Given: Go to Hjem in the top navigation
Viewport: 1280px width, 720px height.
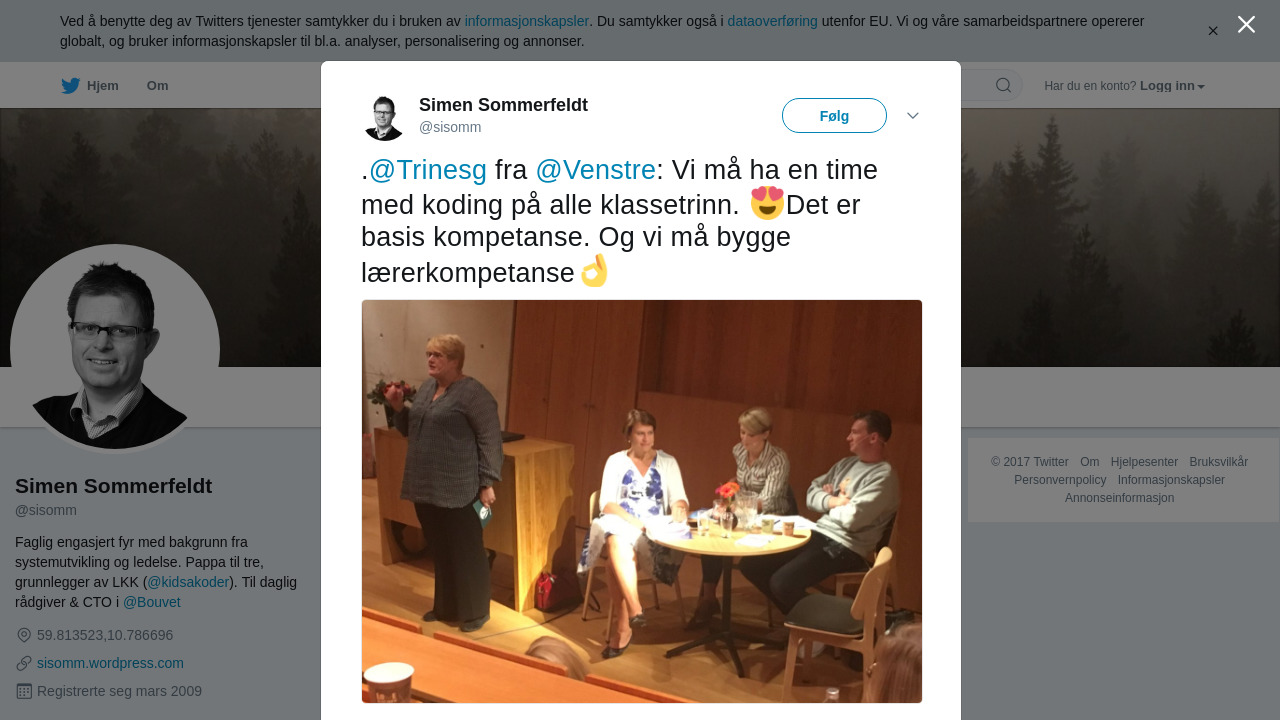Looking at the screenshot, I should tap(103, 86).
